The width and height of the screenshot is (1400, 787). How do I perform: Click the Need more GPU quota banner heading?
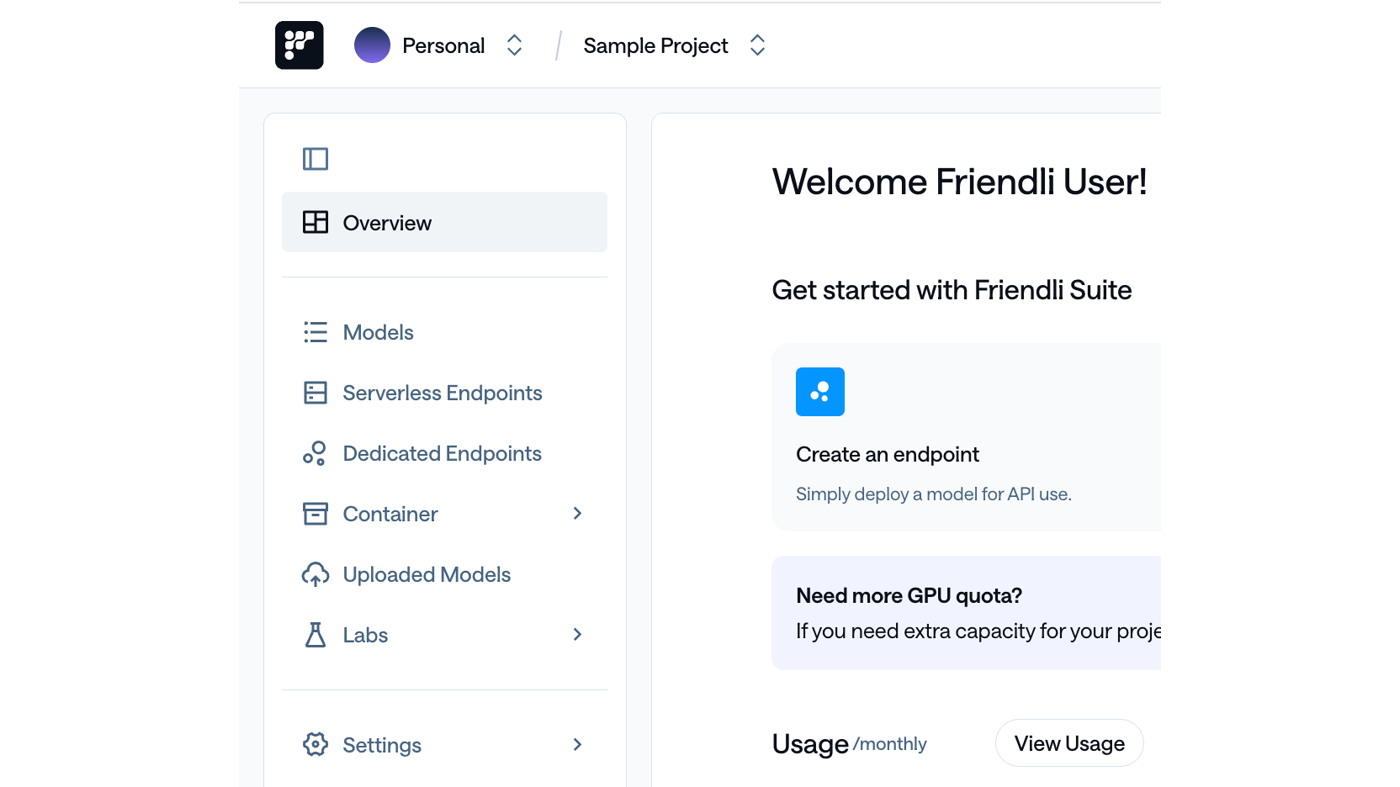point(909,596)
